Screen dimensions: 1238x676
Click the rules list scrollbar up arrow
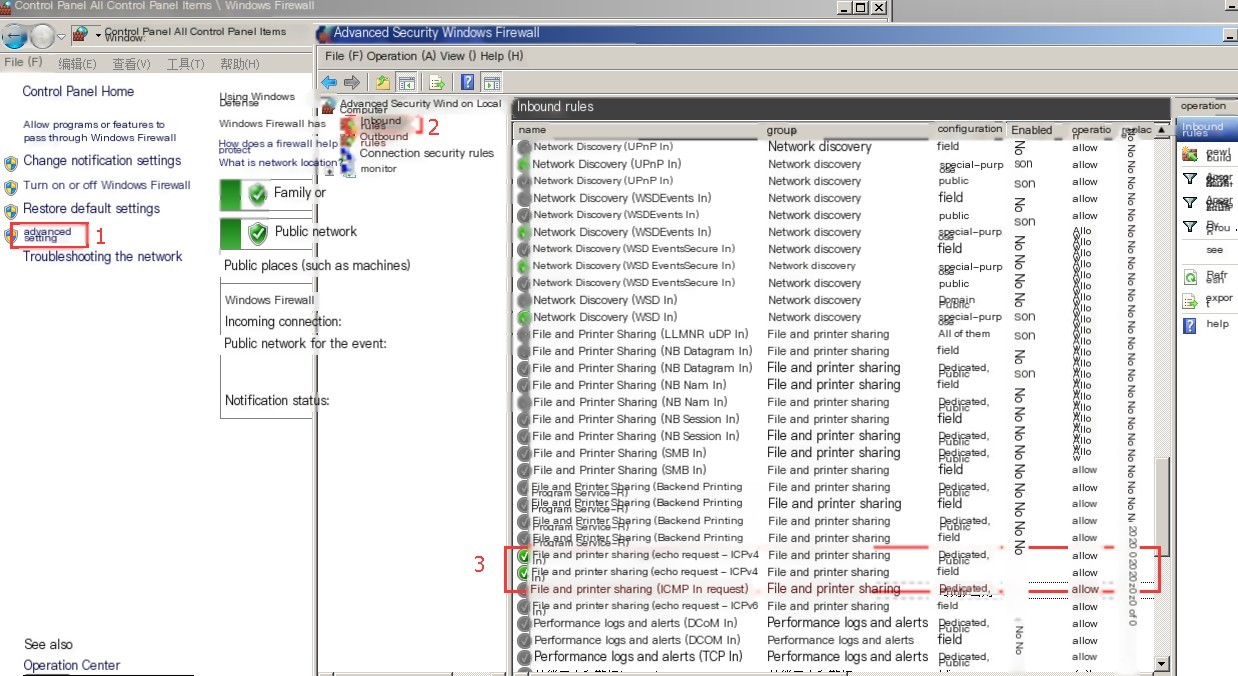pyautogui.click(x=1161, y=130)
